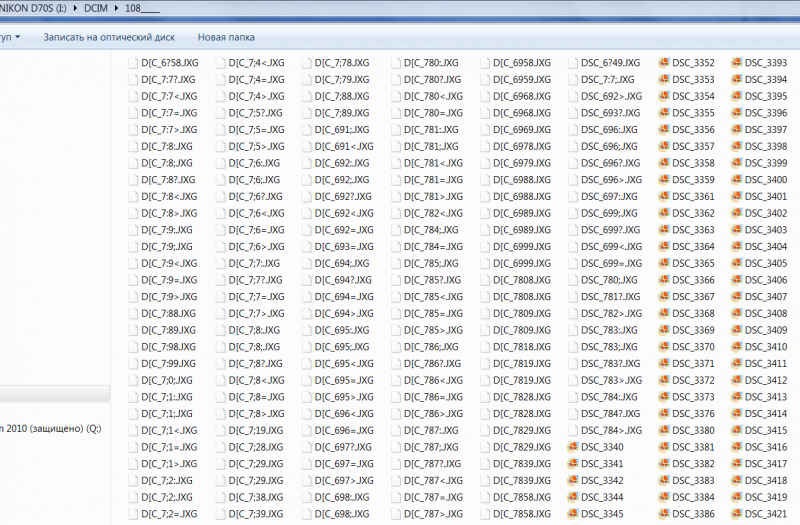Click file name DSC_3380

(693, 431)
